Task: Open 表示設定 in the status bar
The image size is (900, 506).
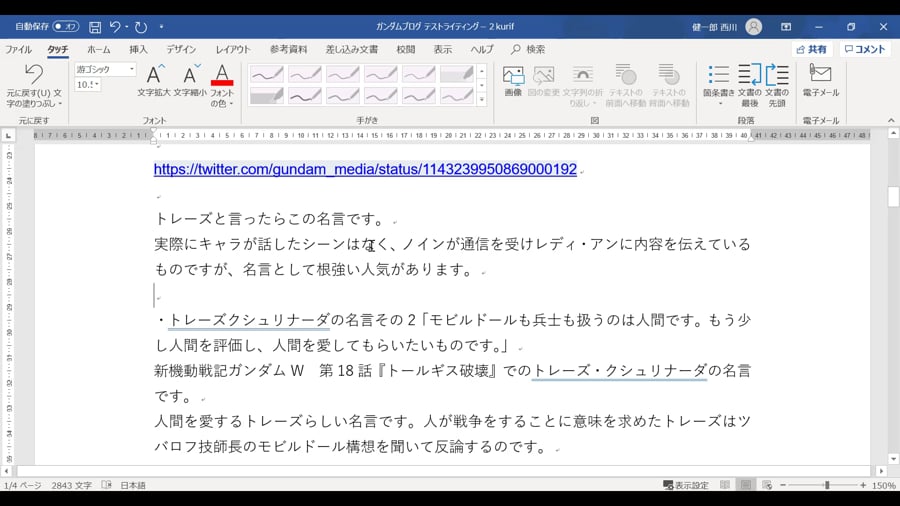Action: point(686,485)
